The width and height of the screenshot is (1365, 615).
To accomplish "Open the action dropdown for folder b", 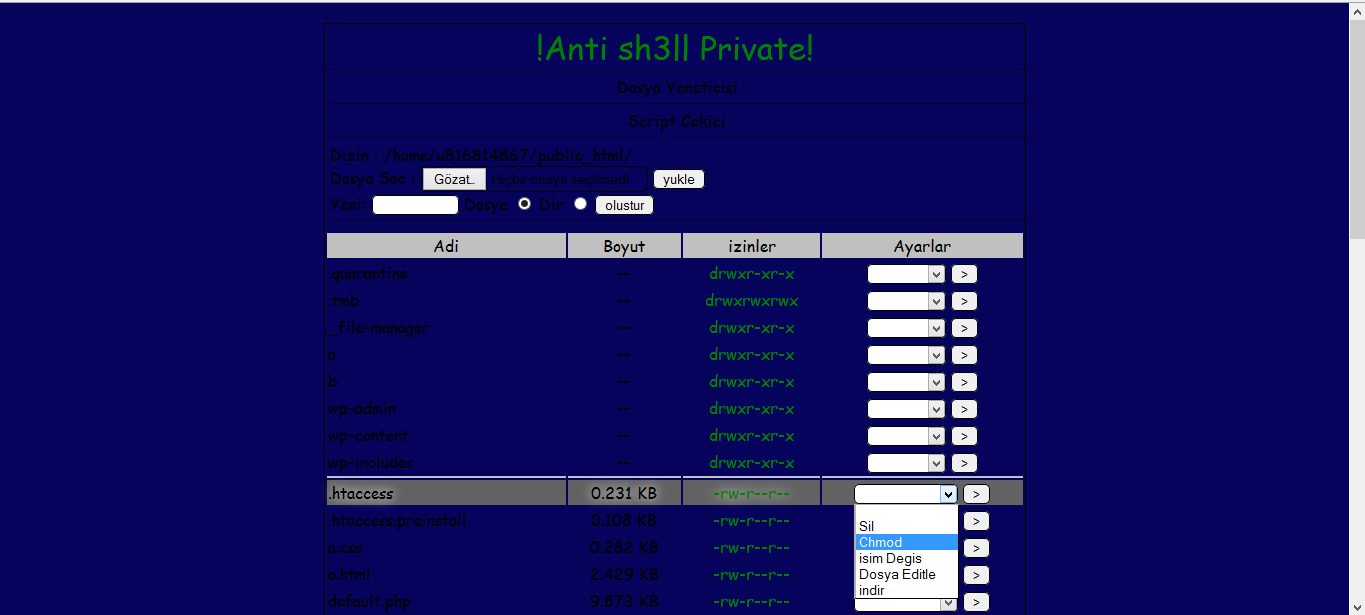I will [x=906, y=382].
